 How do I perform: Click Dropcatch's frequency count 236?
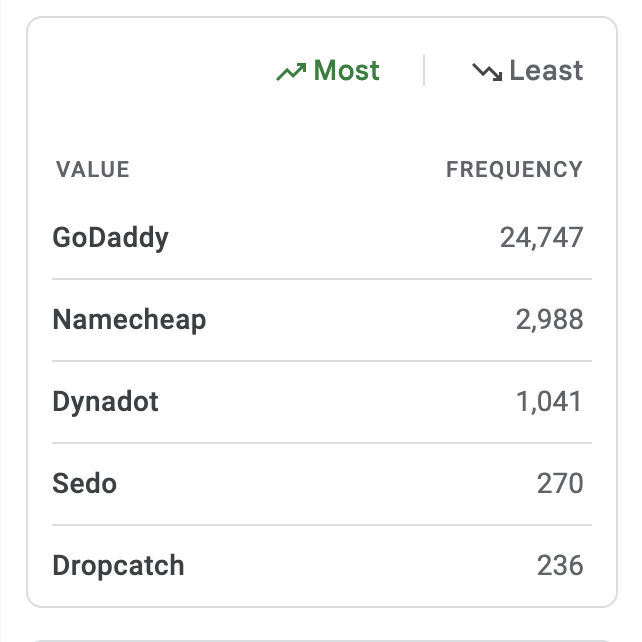(x=560, y=565)
